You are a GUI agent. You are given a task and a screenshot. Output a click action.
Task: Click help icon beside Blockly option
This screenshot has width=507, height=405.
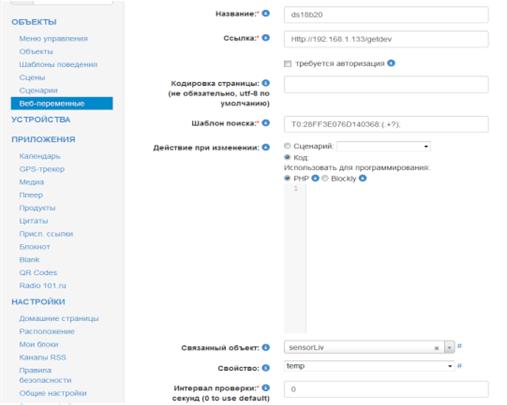pos(363,178)
